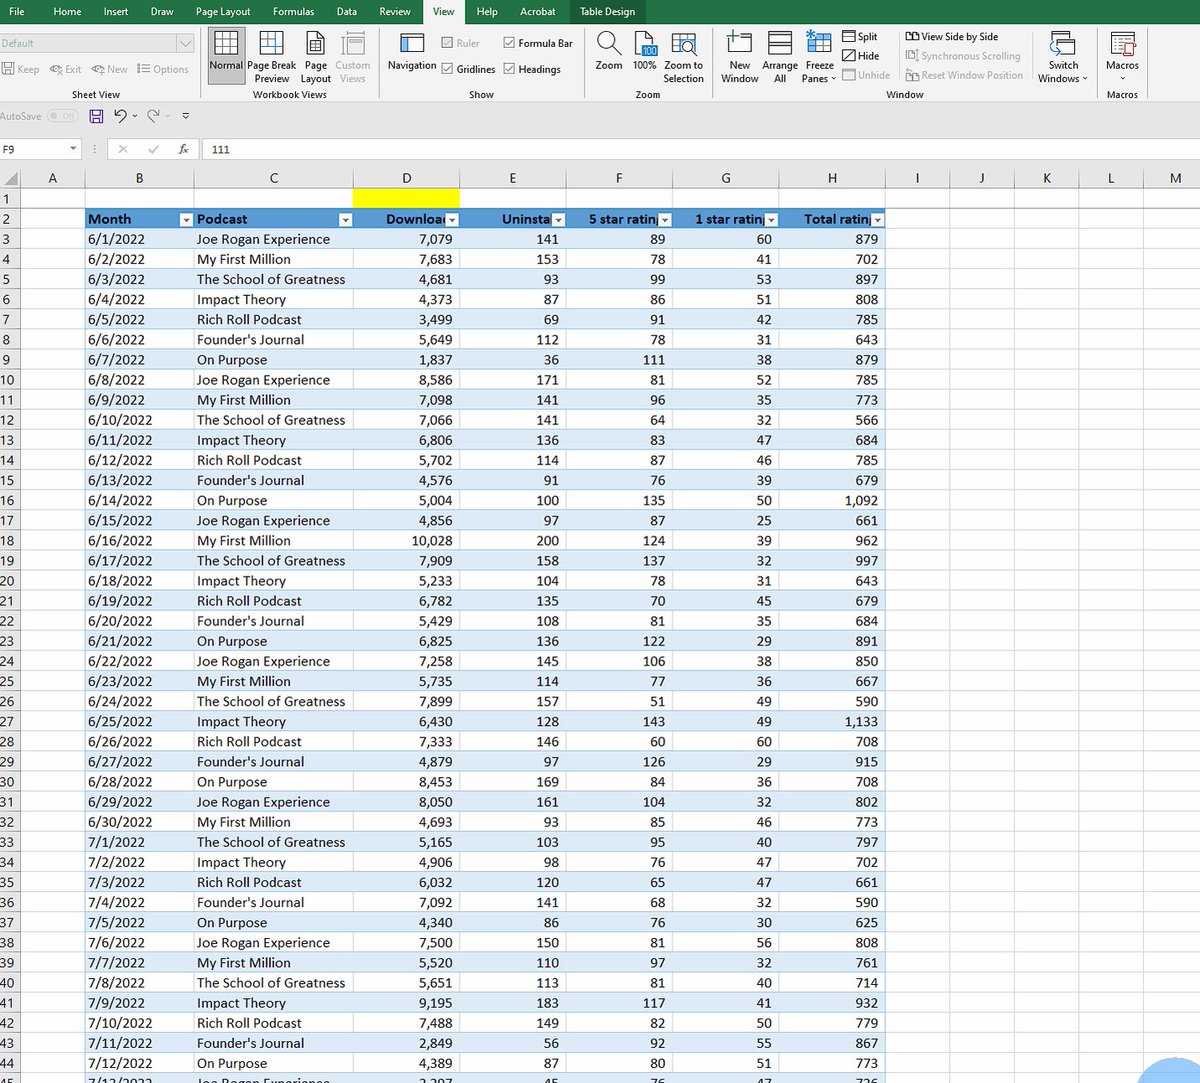Open Custom Views
This screenshot has height=1083, width=1200.
352,57
